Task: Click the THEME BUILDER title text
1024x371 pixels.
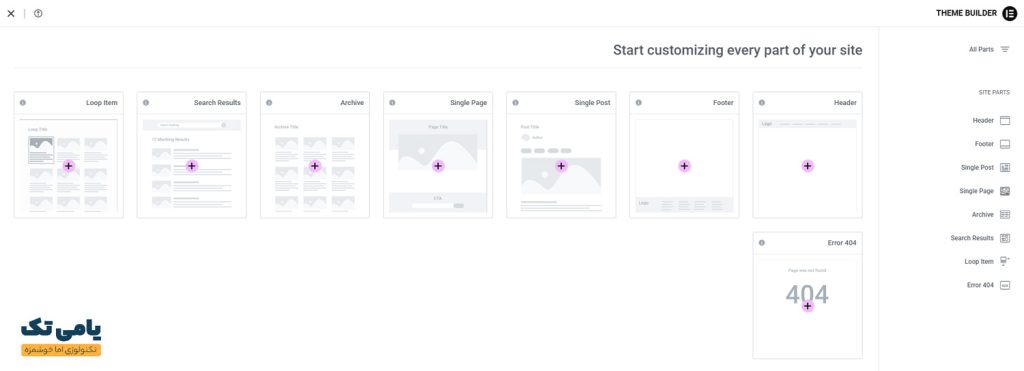Action: [x=967, y=13]
